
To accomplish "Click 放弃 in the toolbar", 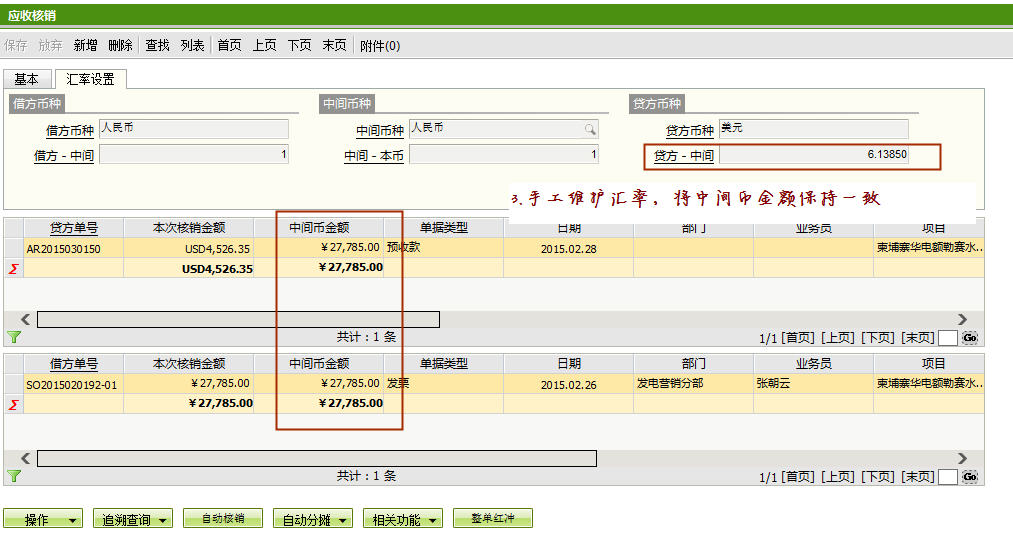I will pos(50,45).
